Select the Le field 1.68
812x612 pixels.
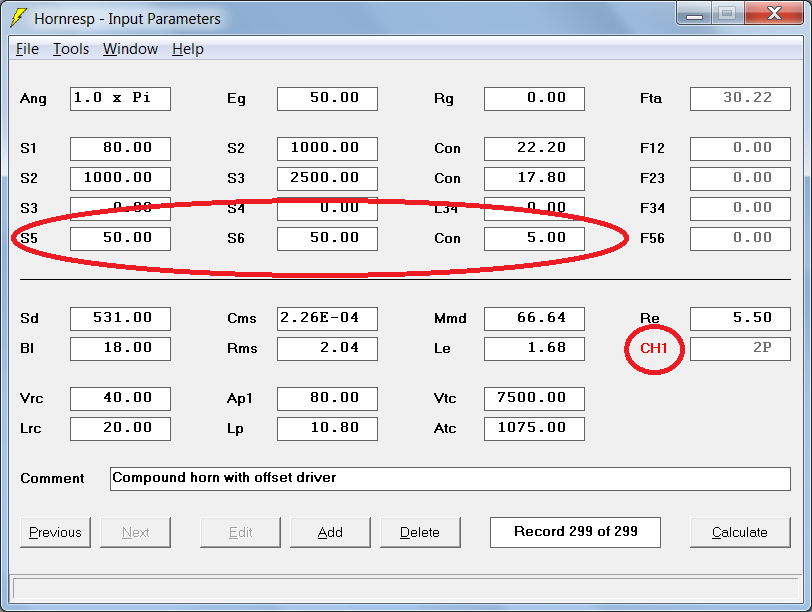[x=534, y=348]
